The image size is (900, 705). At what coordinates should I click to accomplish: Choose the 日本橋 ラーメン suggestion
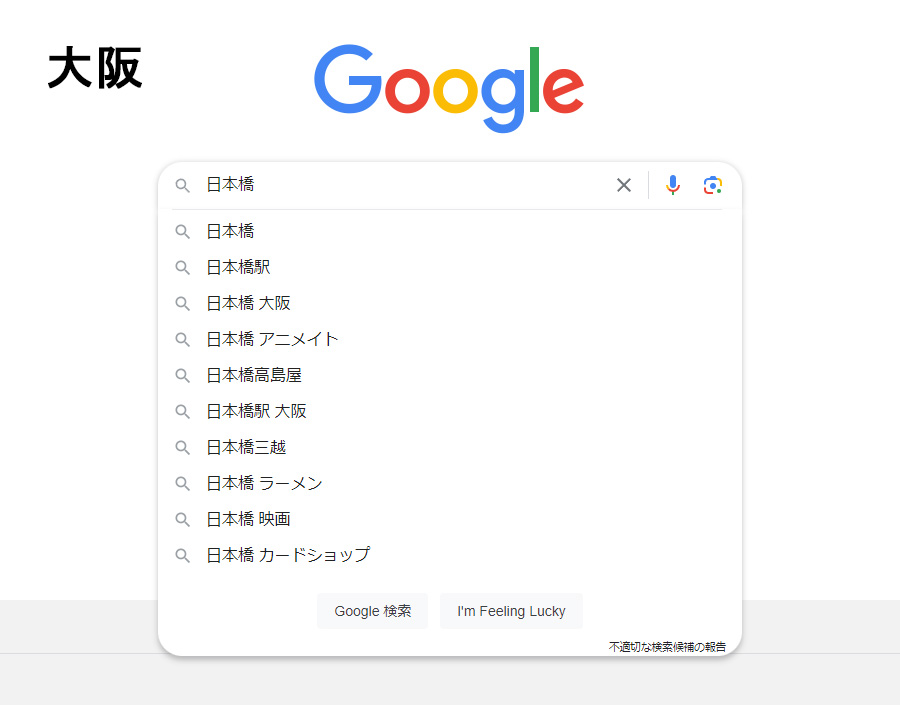[x=265, y=483]
